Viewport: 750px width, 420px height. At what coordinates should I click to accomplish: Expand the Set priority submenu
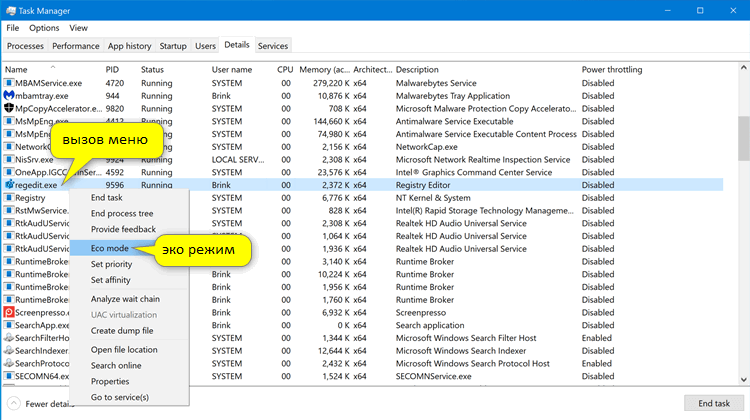point(129,264)
